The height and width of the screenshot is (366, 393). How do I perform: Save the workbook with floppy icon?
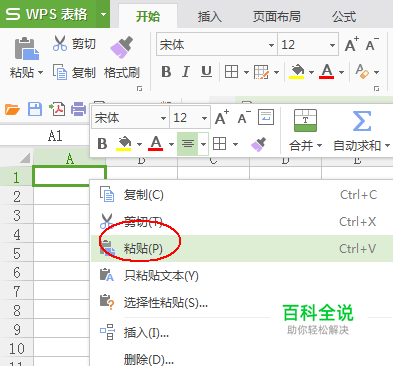pos(35,109)
